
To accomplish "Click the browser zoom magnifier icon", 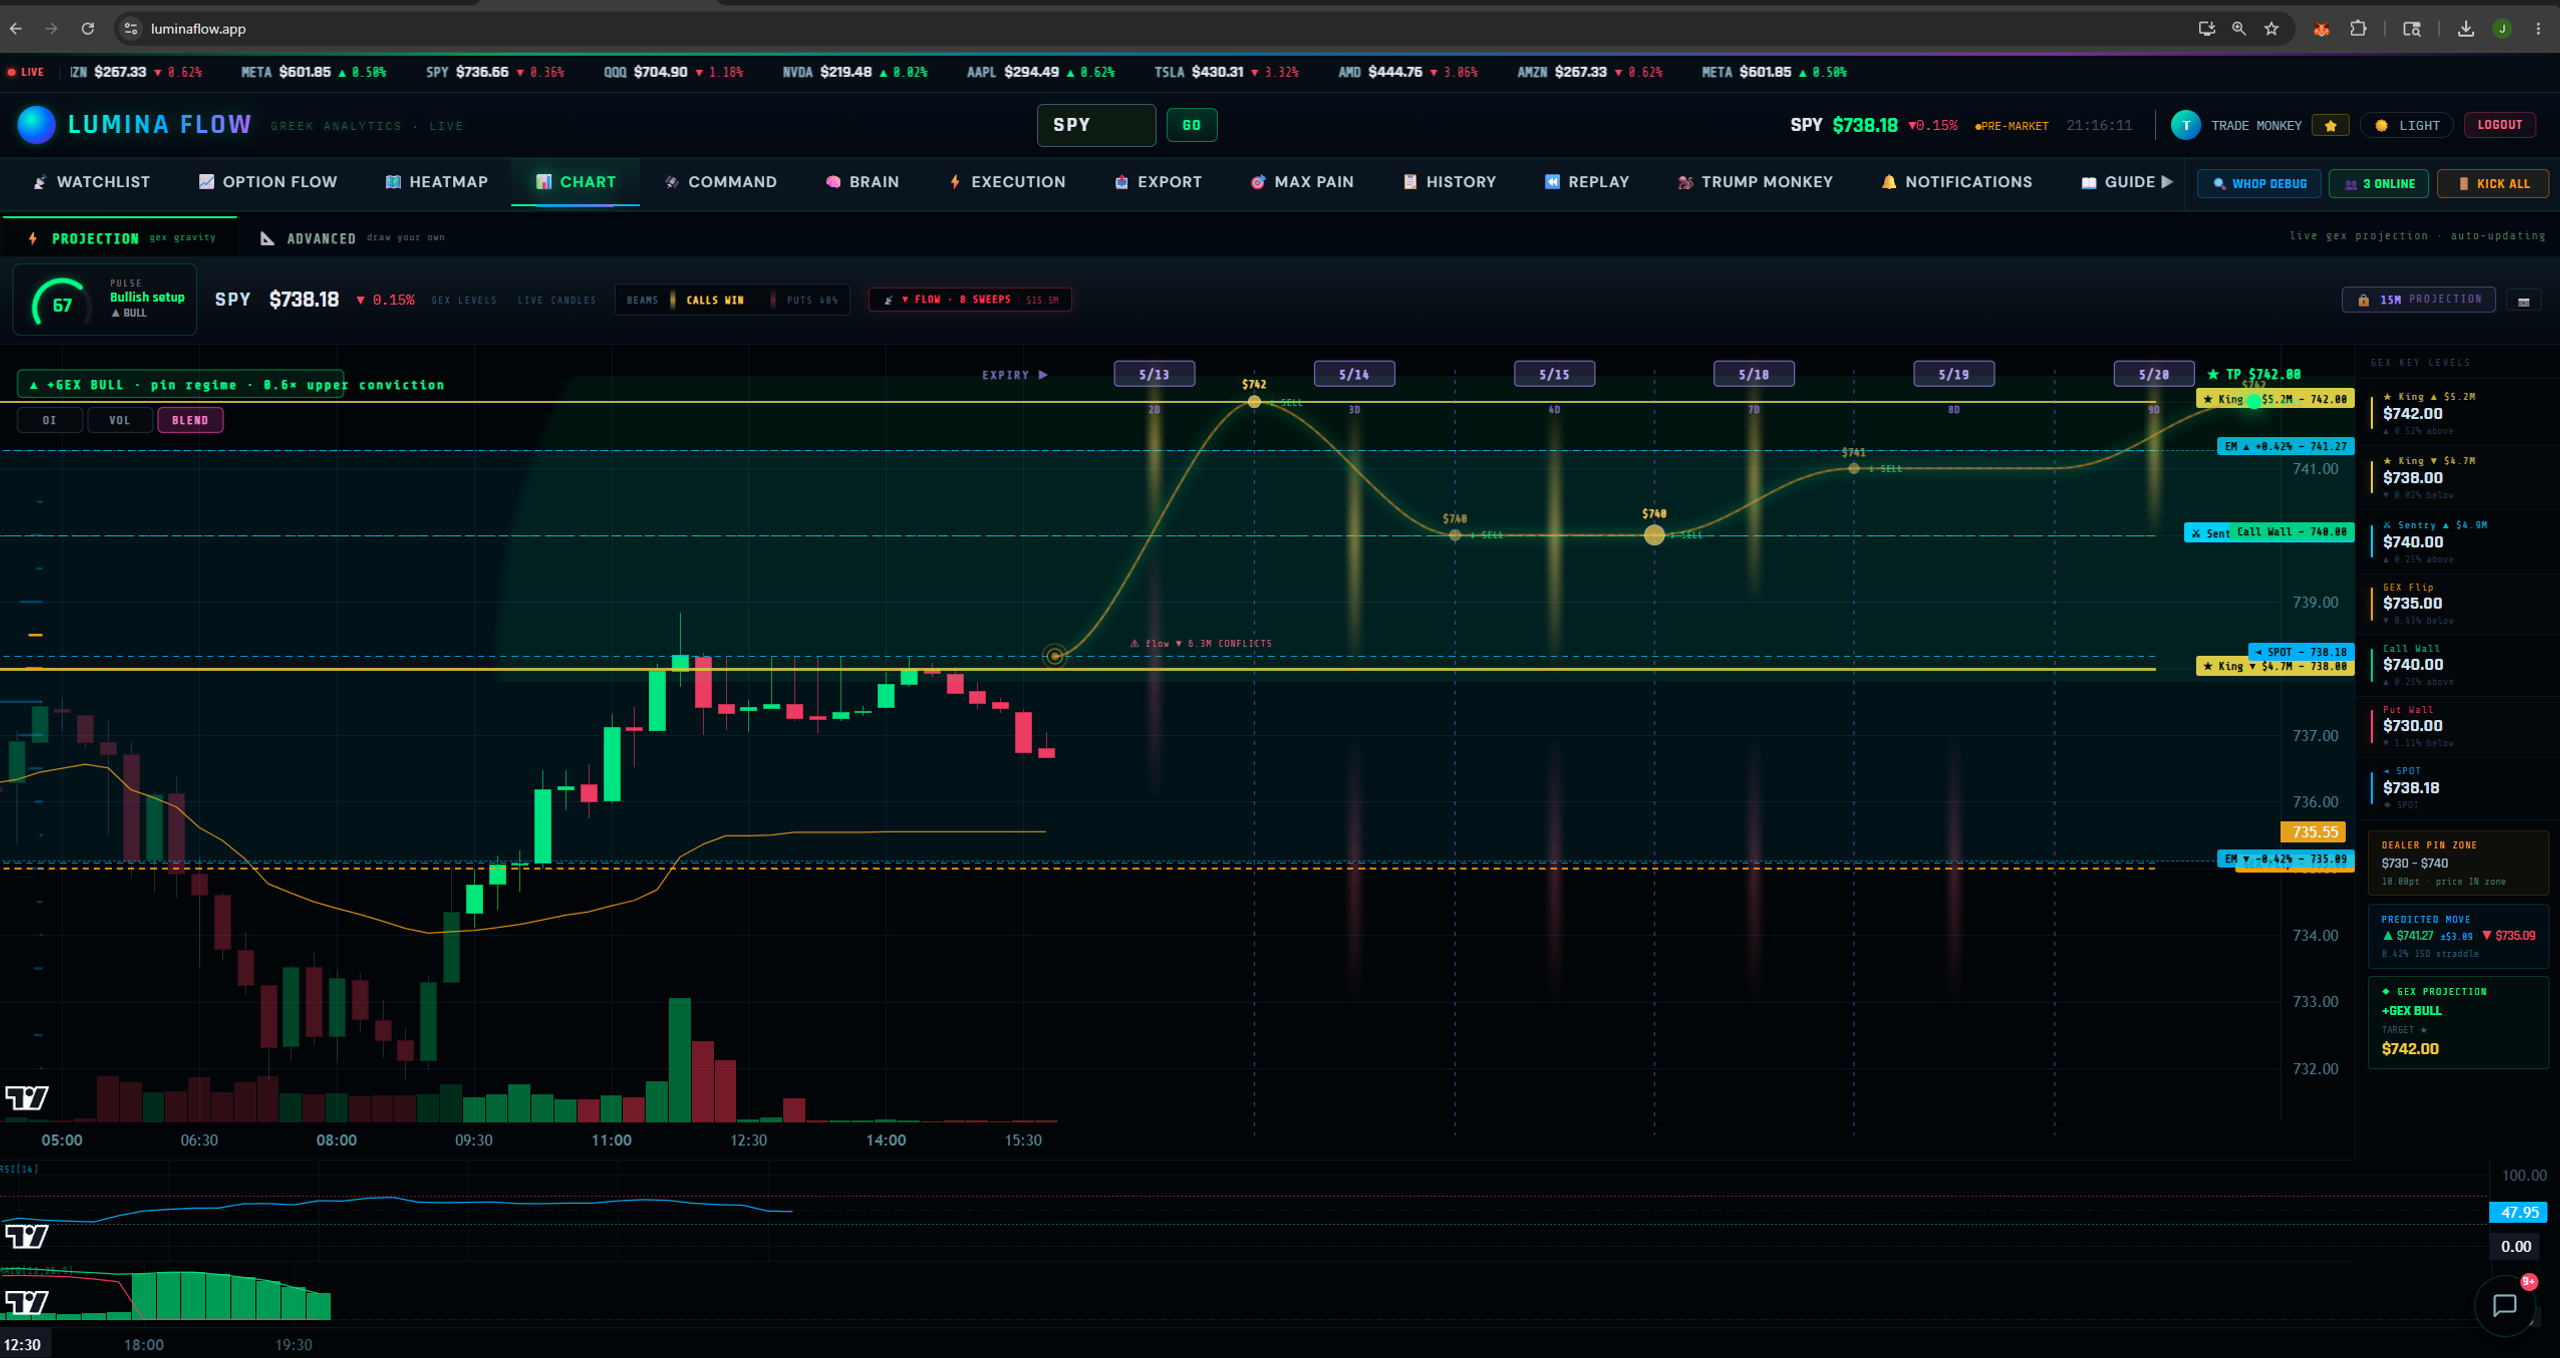I will 2239,29.
